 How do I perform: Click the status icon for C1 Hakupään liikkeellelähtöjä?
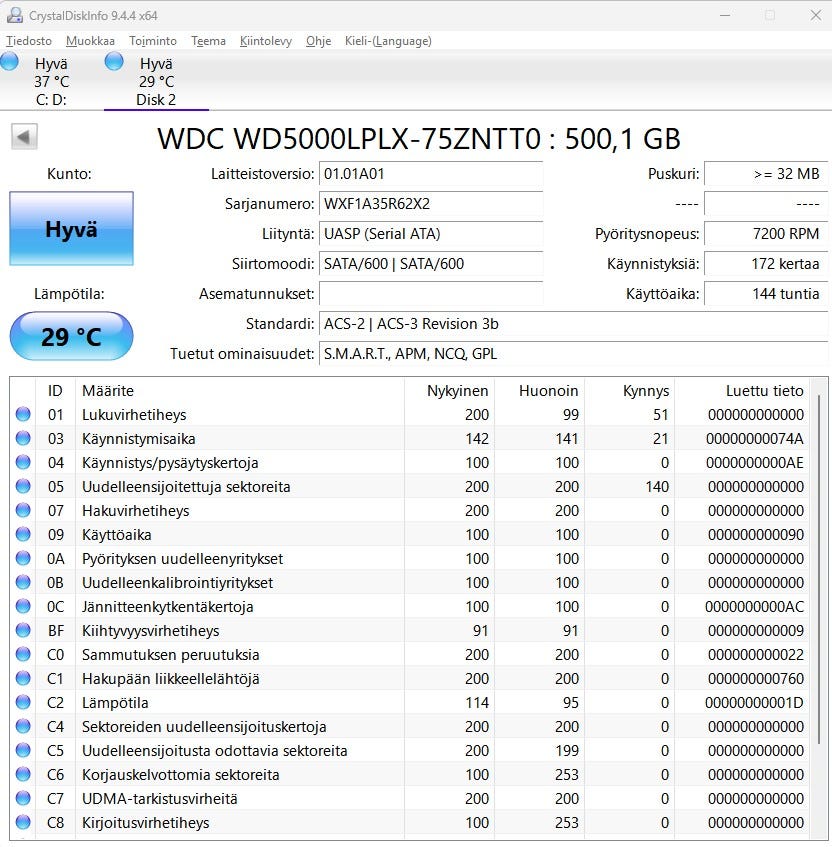23,678
